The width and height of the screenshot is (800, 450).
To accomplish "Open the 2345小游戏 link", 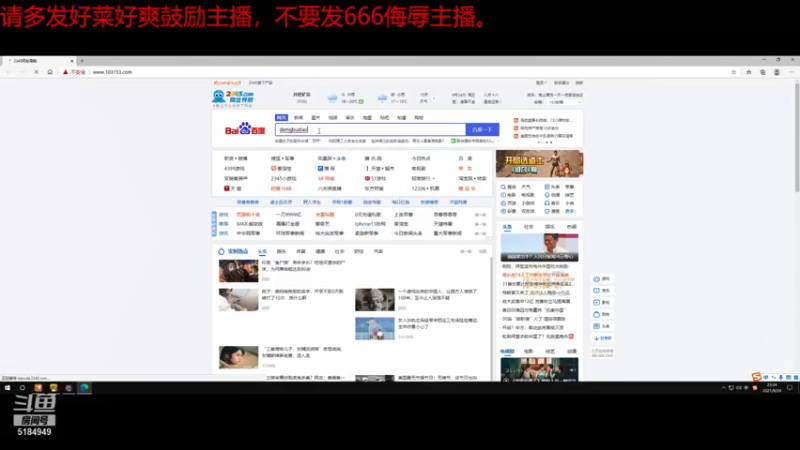I will point(283,179).
